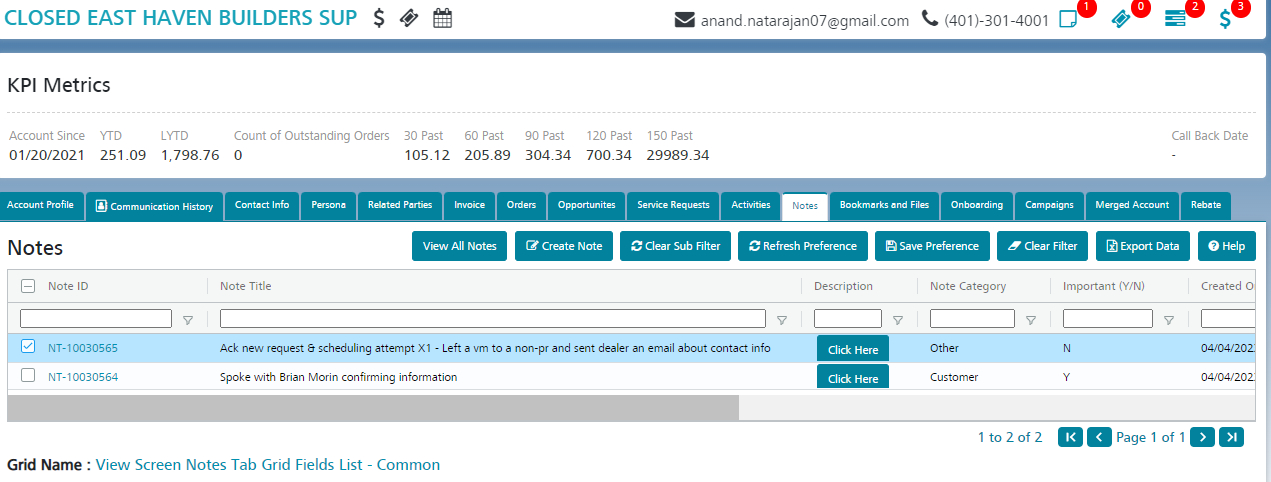Click Here button for NT-10030565 description
This screenshot has height=482, width=1271.
coord(853,349)
